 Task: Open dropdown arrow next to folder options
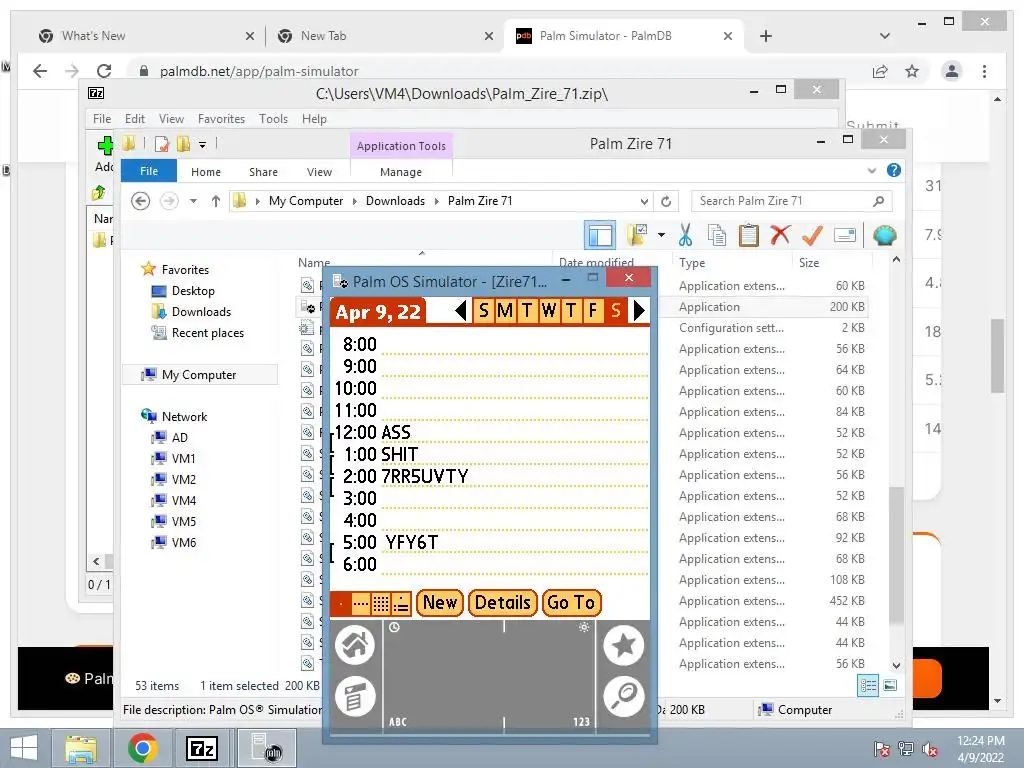tap(661, 235)
